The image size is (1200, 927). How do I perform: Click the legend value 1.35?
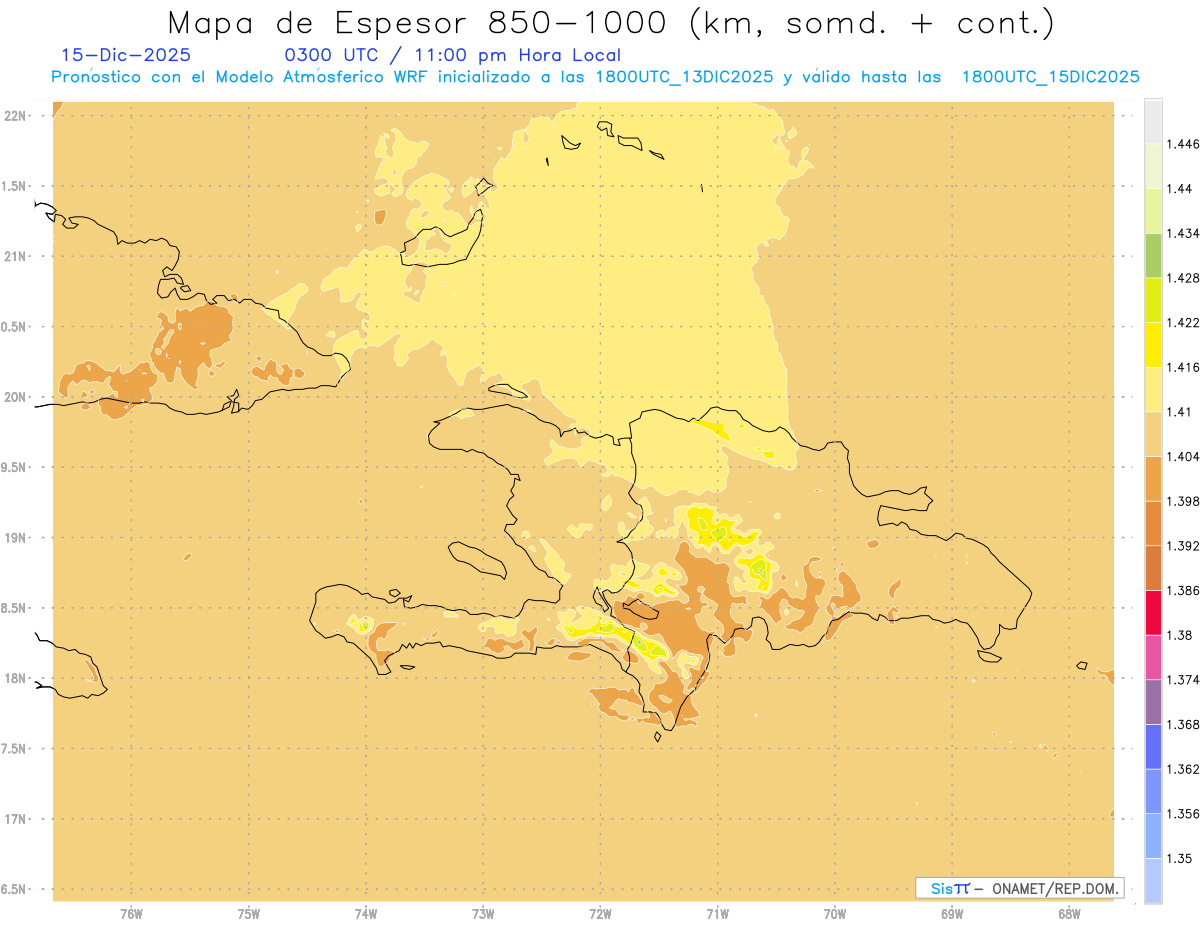pos(1179,858)
